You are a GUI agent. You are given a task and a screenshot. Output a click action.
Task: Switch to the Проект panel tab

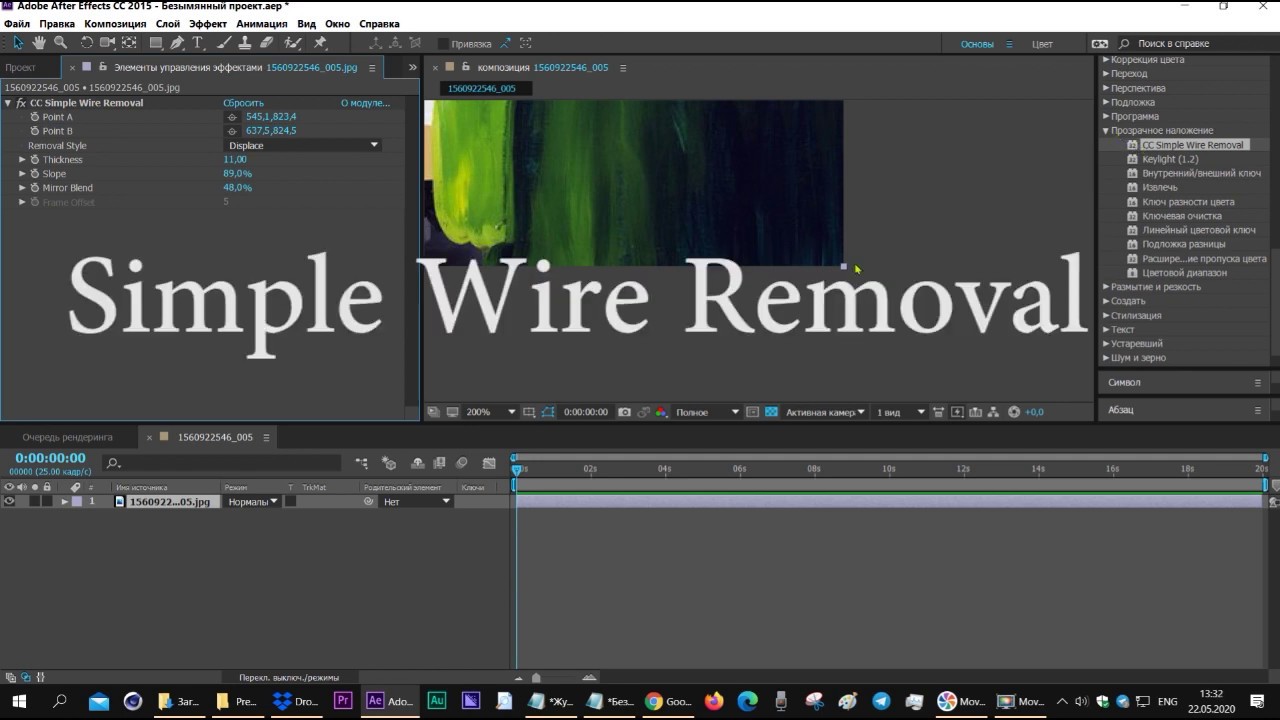click(21, 68)
